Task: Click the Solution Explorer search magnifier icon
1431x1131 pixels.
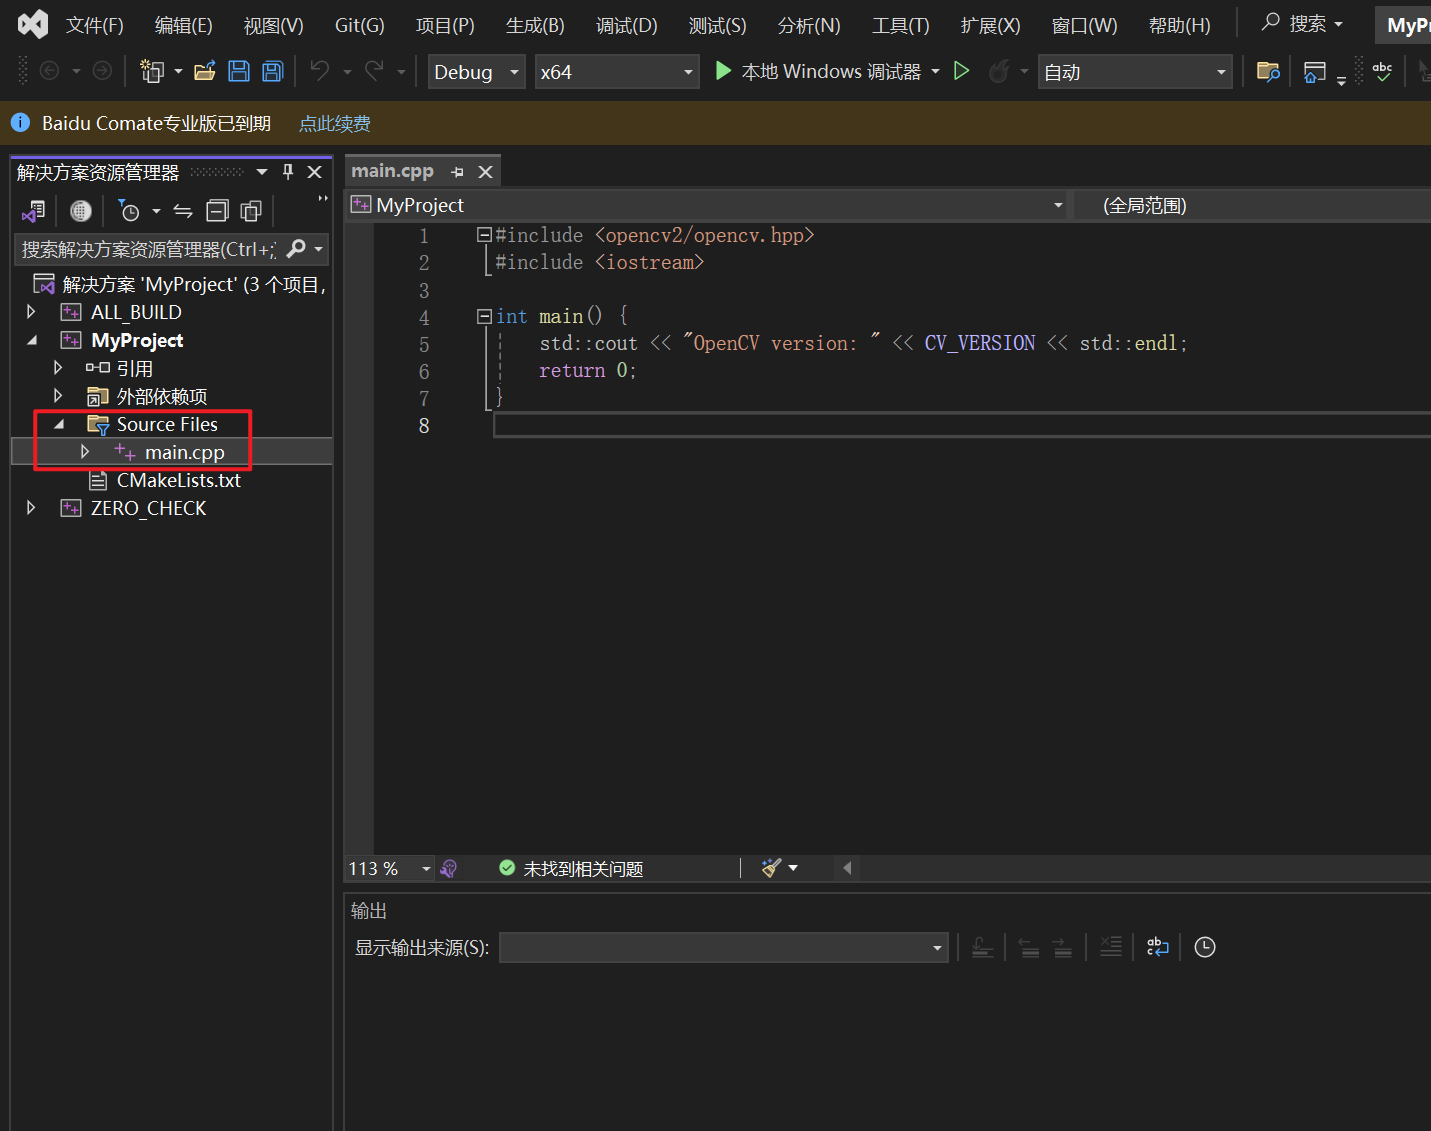Action: tap(296, 248)
